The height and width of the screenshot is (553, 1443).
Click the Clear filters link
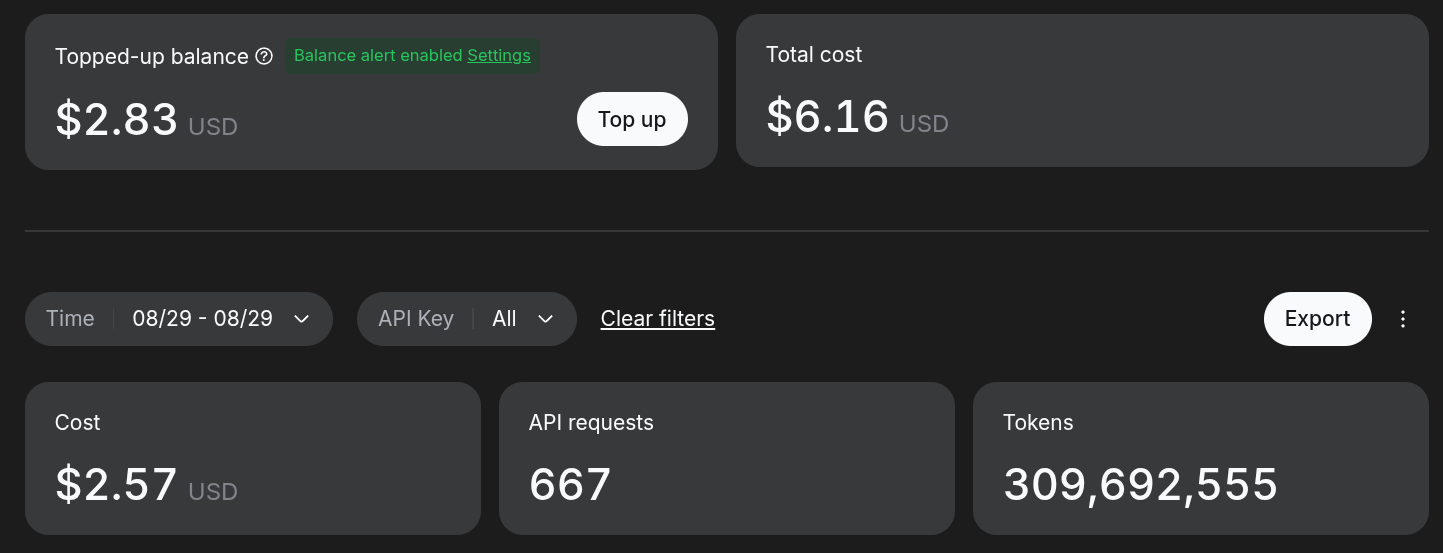(x=658, y=319)
